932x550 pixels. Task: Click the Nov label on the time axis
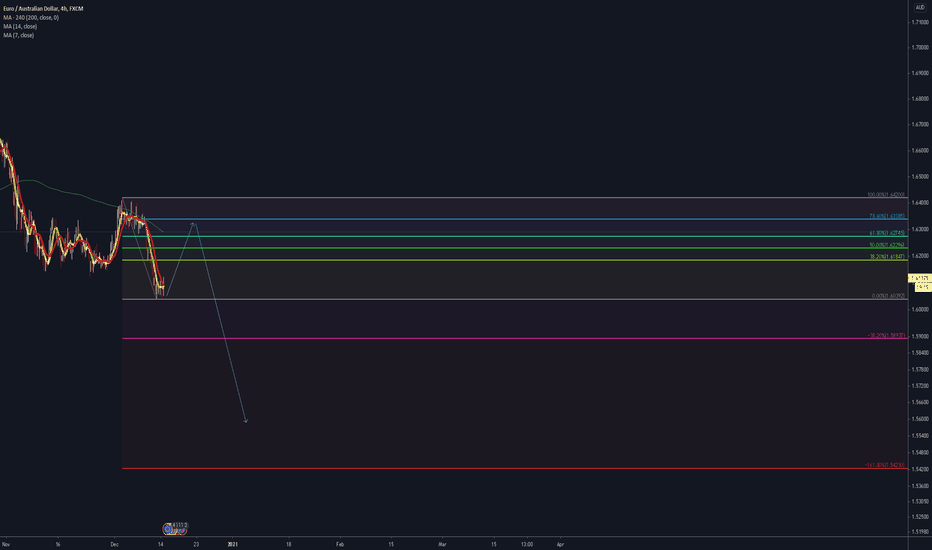coord(6,544)
